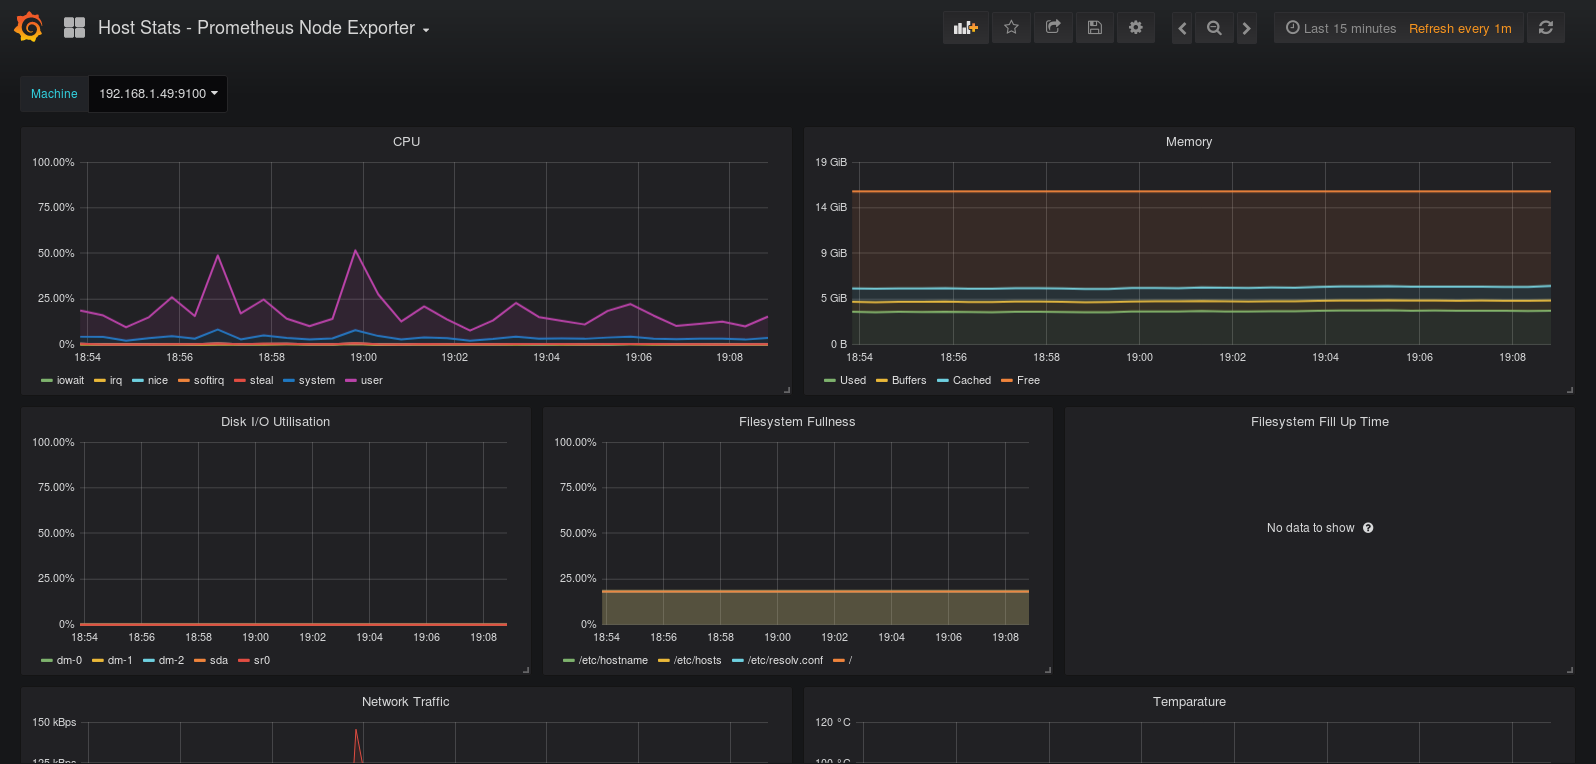The height and width of the screenshot is (764, 1596).
Task: Toggle the user series in CPU legend
Action: 371,380
